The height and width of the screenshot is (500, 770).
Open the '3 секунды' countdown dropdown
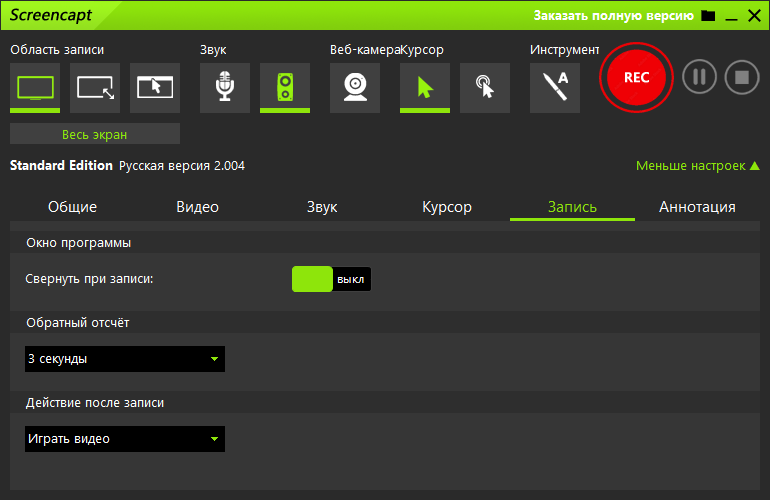tap(125, 359)
